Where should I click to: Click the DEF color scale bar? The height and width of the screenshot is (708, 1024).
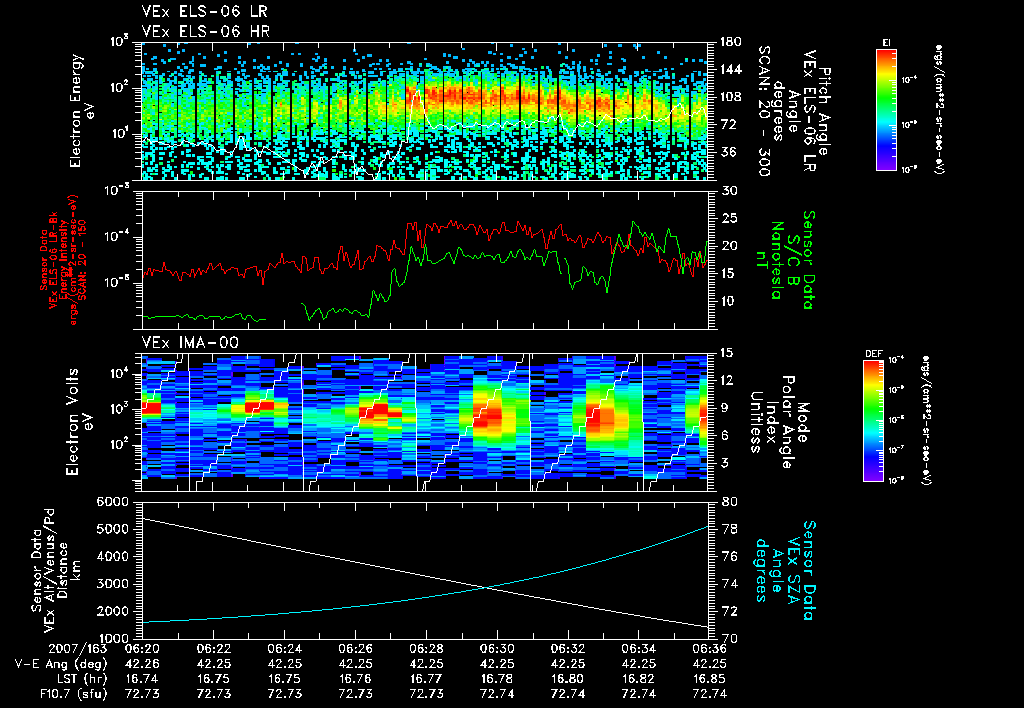coord(874,421)
